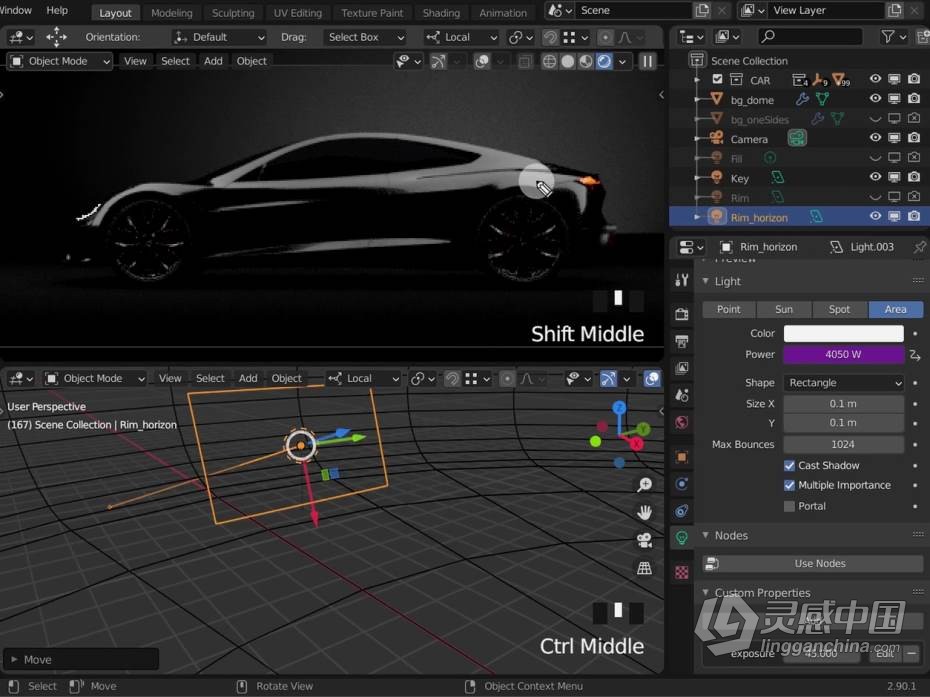The height and width of the screenshot is (697, 930).
Task: Click the Rim_horizon light data icon in outliner
Action: [x=816, y=217]
